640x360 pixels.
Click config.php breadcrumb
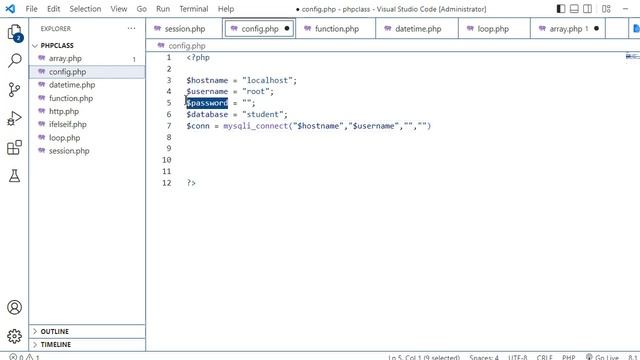pos(187,46)
